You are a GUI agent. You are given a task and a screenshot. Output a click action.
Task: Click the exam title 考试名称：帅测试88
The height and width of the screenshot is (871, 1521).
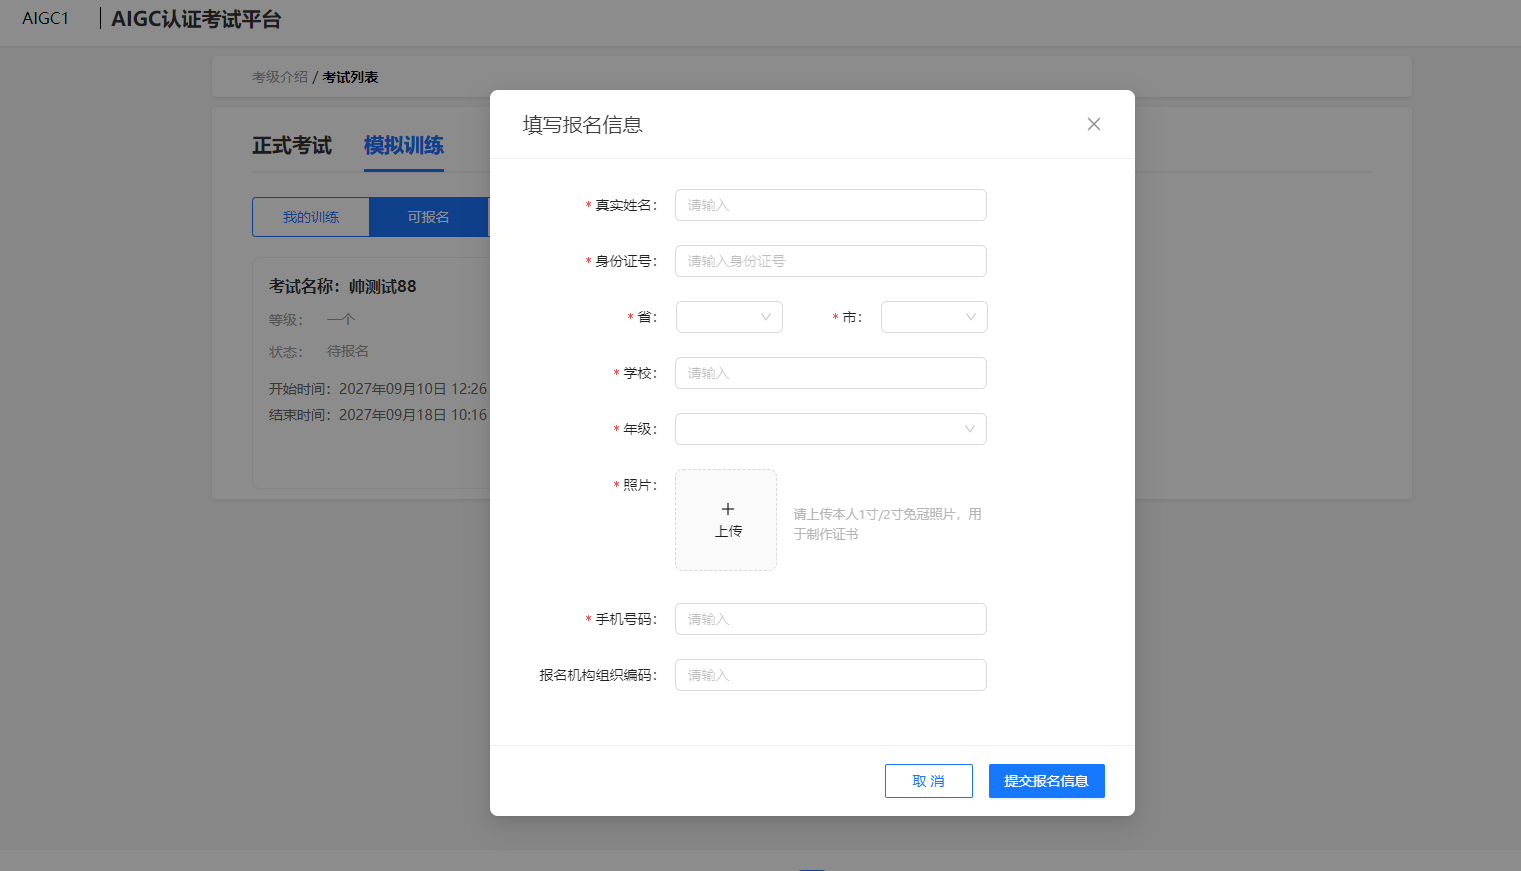(x=342, y=286)
